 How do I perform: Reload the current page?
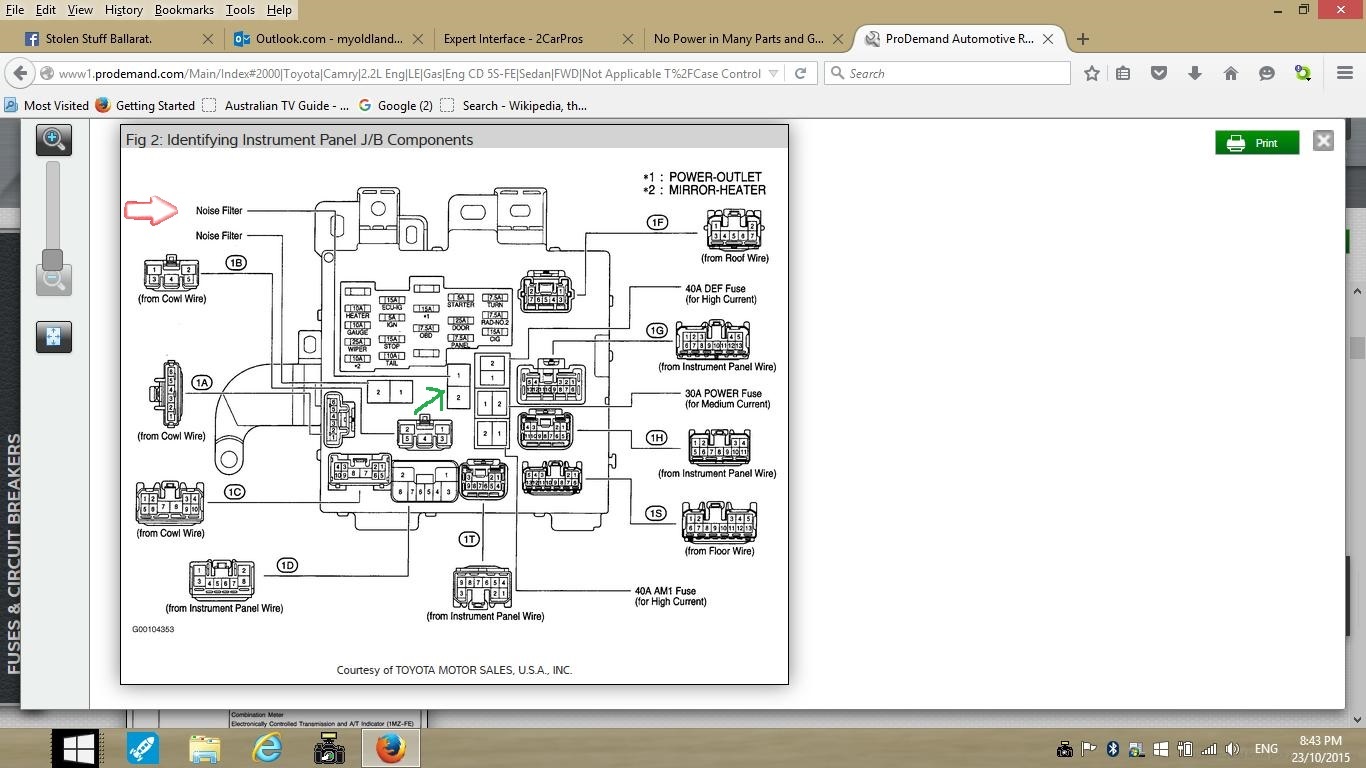[x=800, y=73]
